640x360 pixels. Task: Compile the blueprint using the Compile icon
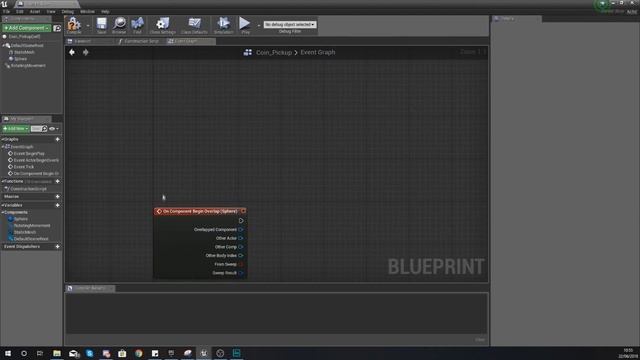coord(74,24)
